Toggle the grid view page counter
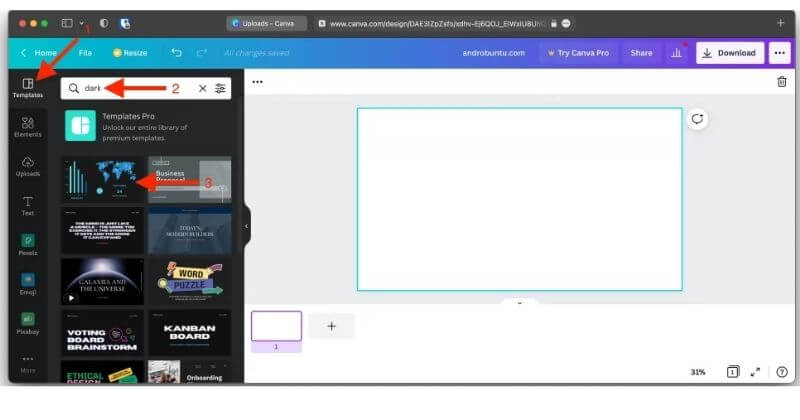Viewport: 800px width, 420px height. tap(732, 372)
